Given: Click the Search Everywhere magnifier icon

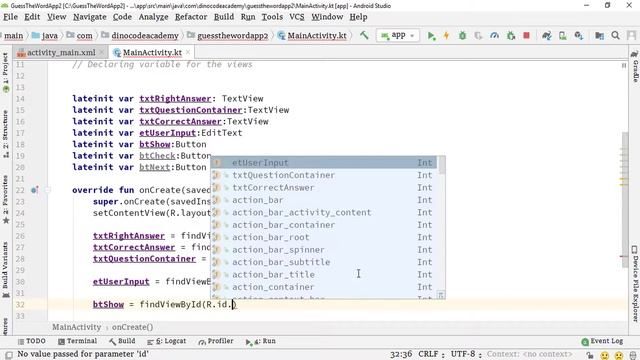Looking at the screenshot, I should [x=616, y=36].
